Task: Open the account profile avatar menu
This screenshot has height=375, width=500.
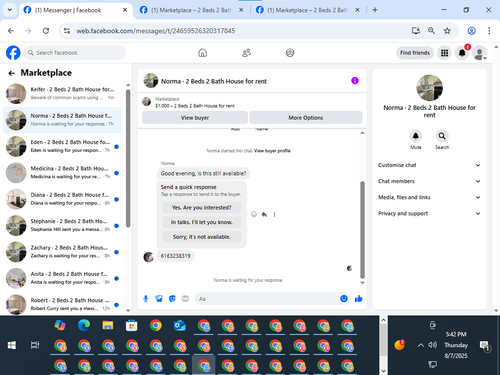Action: coord(480,53)
